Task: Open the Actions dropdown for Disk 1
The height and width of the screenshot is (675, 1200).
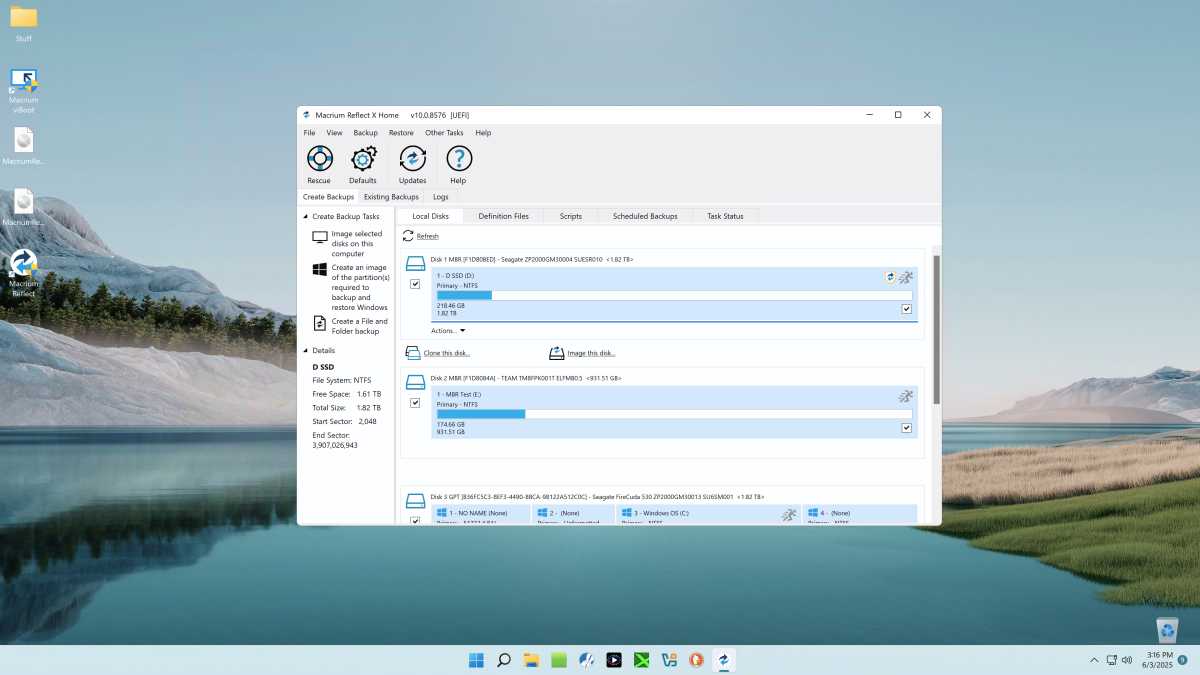Action: [448, 330]
